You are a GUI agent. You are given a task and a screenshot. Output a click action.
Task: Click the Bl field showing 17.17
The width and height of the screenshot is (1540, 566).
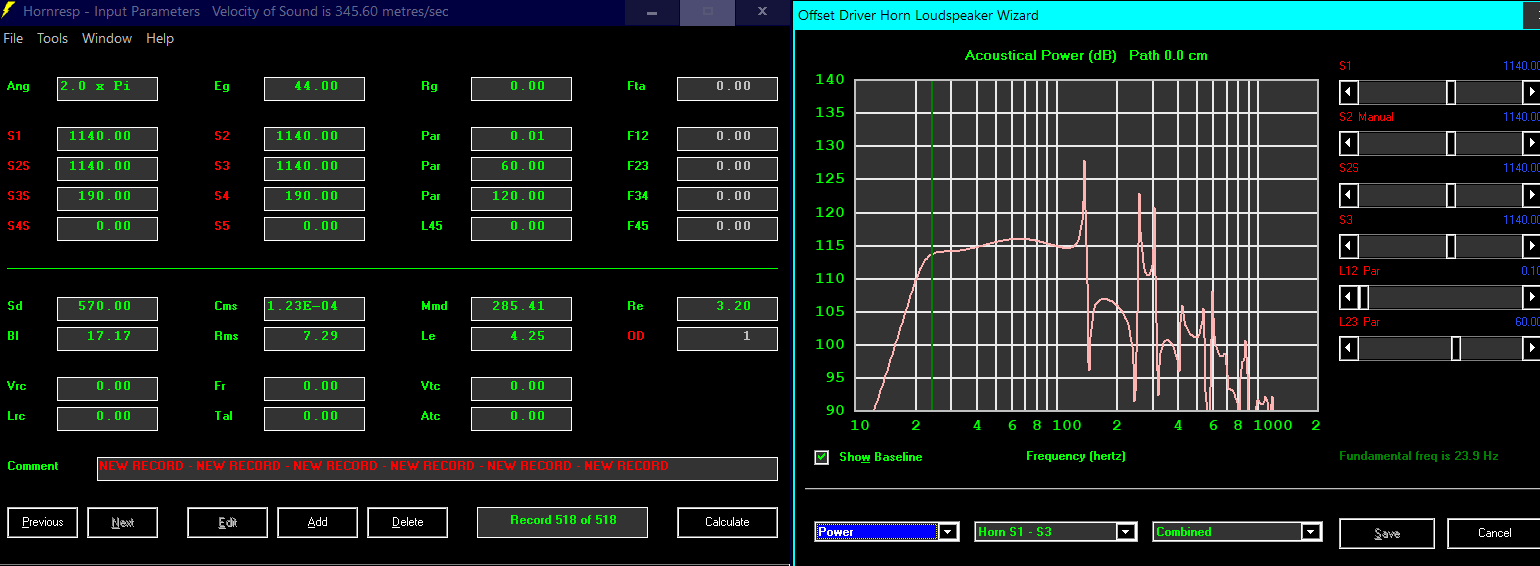[107, 338]
